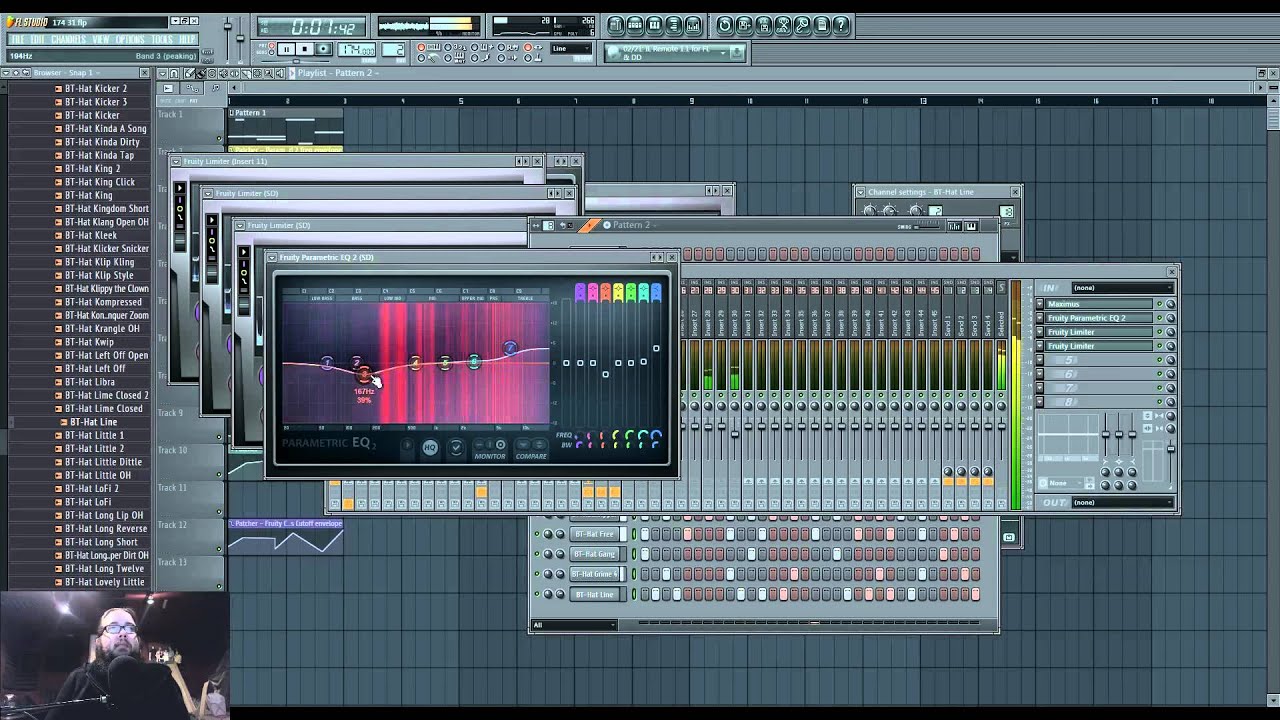Toggle BT-Hat Line channel select LED
1280x720 pixels.
click(x=633, y=594)
